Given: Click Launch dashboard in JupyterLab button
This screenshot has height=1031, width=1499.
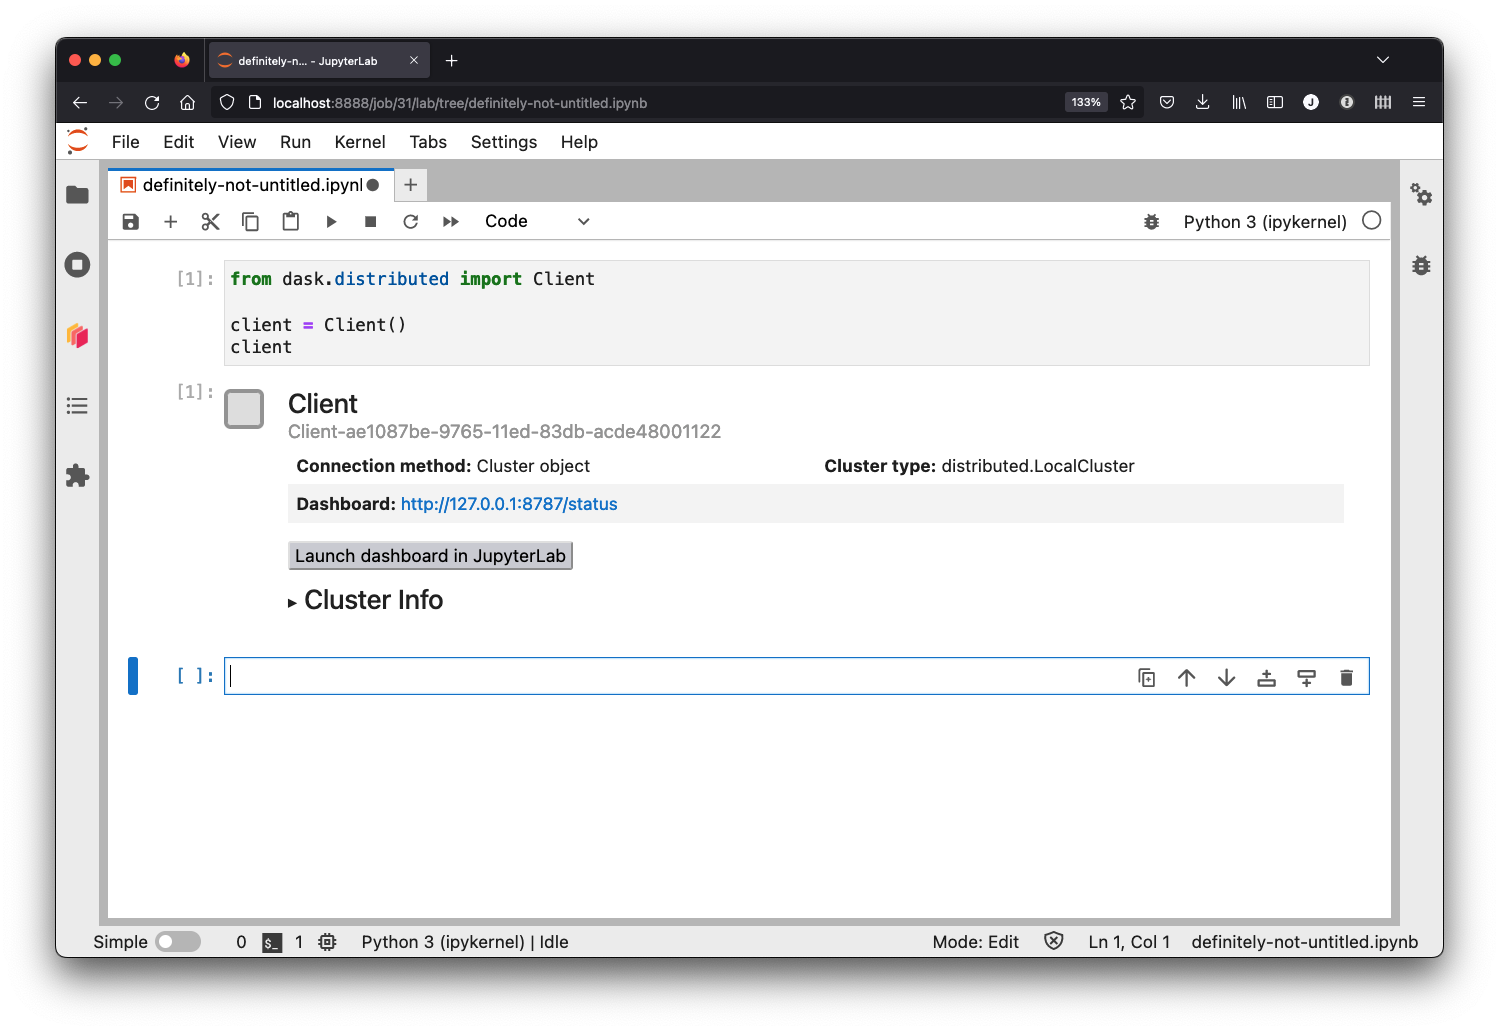Looking at the screenshot, I should pos(430,556).
